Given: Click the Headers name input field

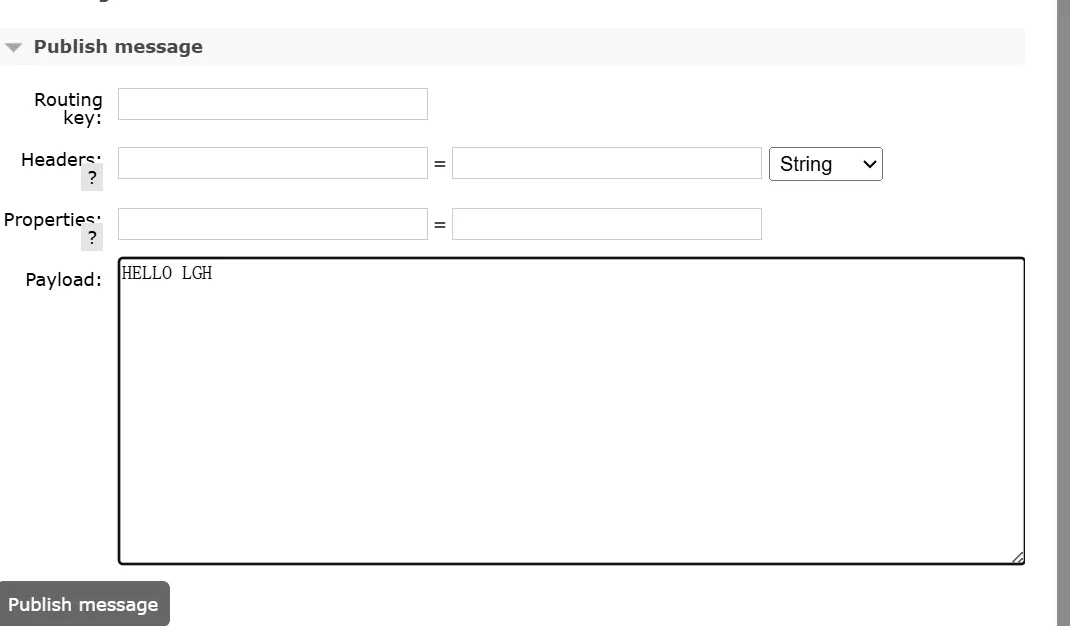Looking at the screenshot, I should click(x=272, y=163).
